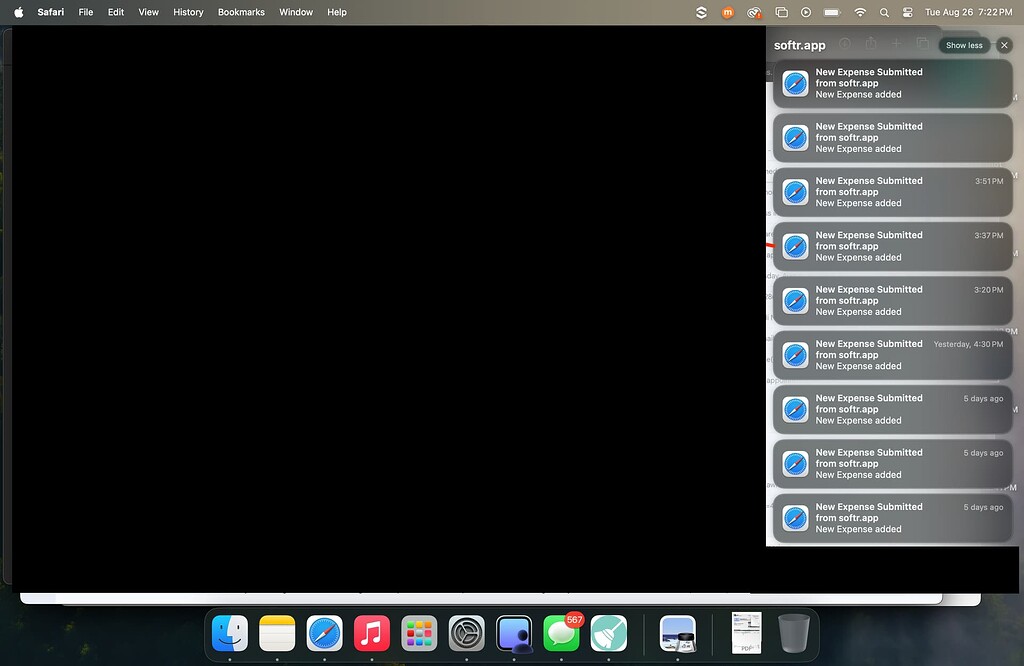Click Spotlight search magnifier in menu bar
The width and height of the screenshot is (1024, 666).
(884, 12)
